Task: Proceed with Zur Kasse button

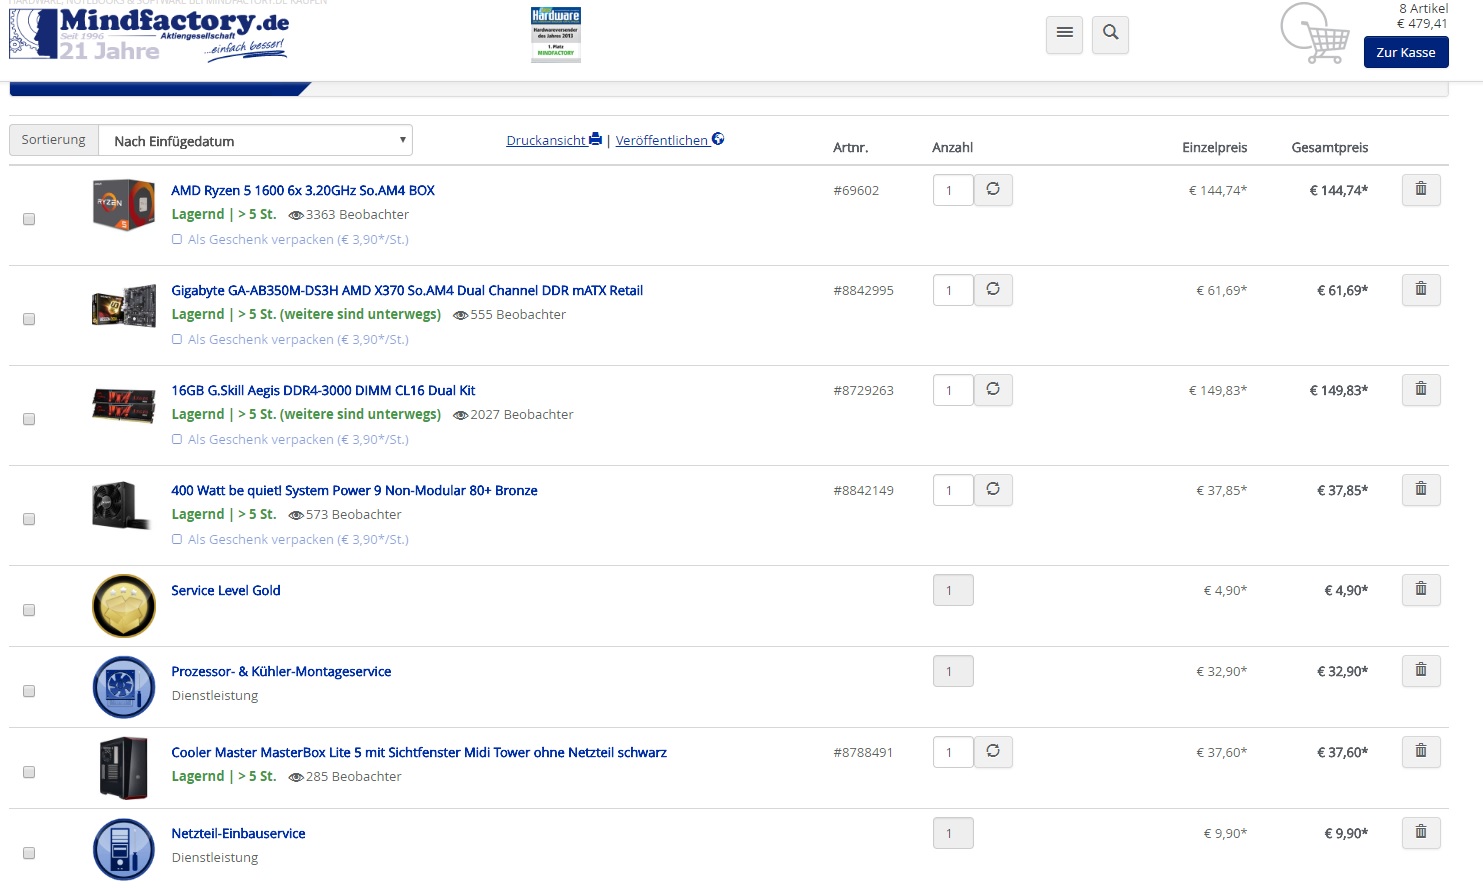Action: point(1406,52)
